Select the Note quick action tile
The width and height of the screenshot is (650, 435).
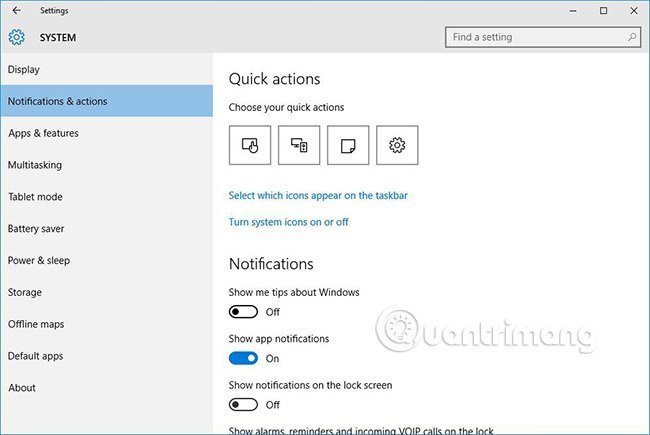click(348, 145)
